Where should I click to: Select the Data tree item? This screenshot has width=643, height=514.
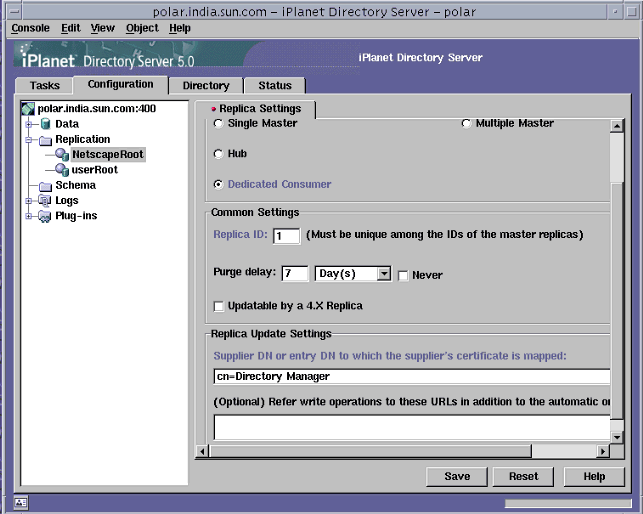tap(67, 124)
